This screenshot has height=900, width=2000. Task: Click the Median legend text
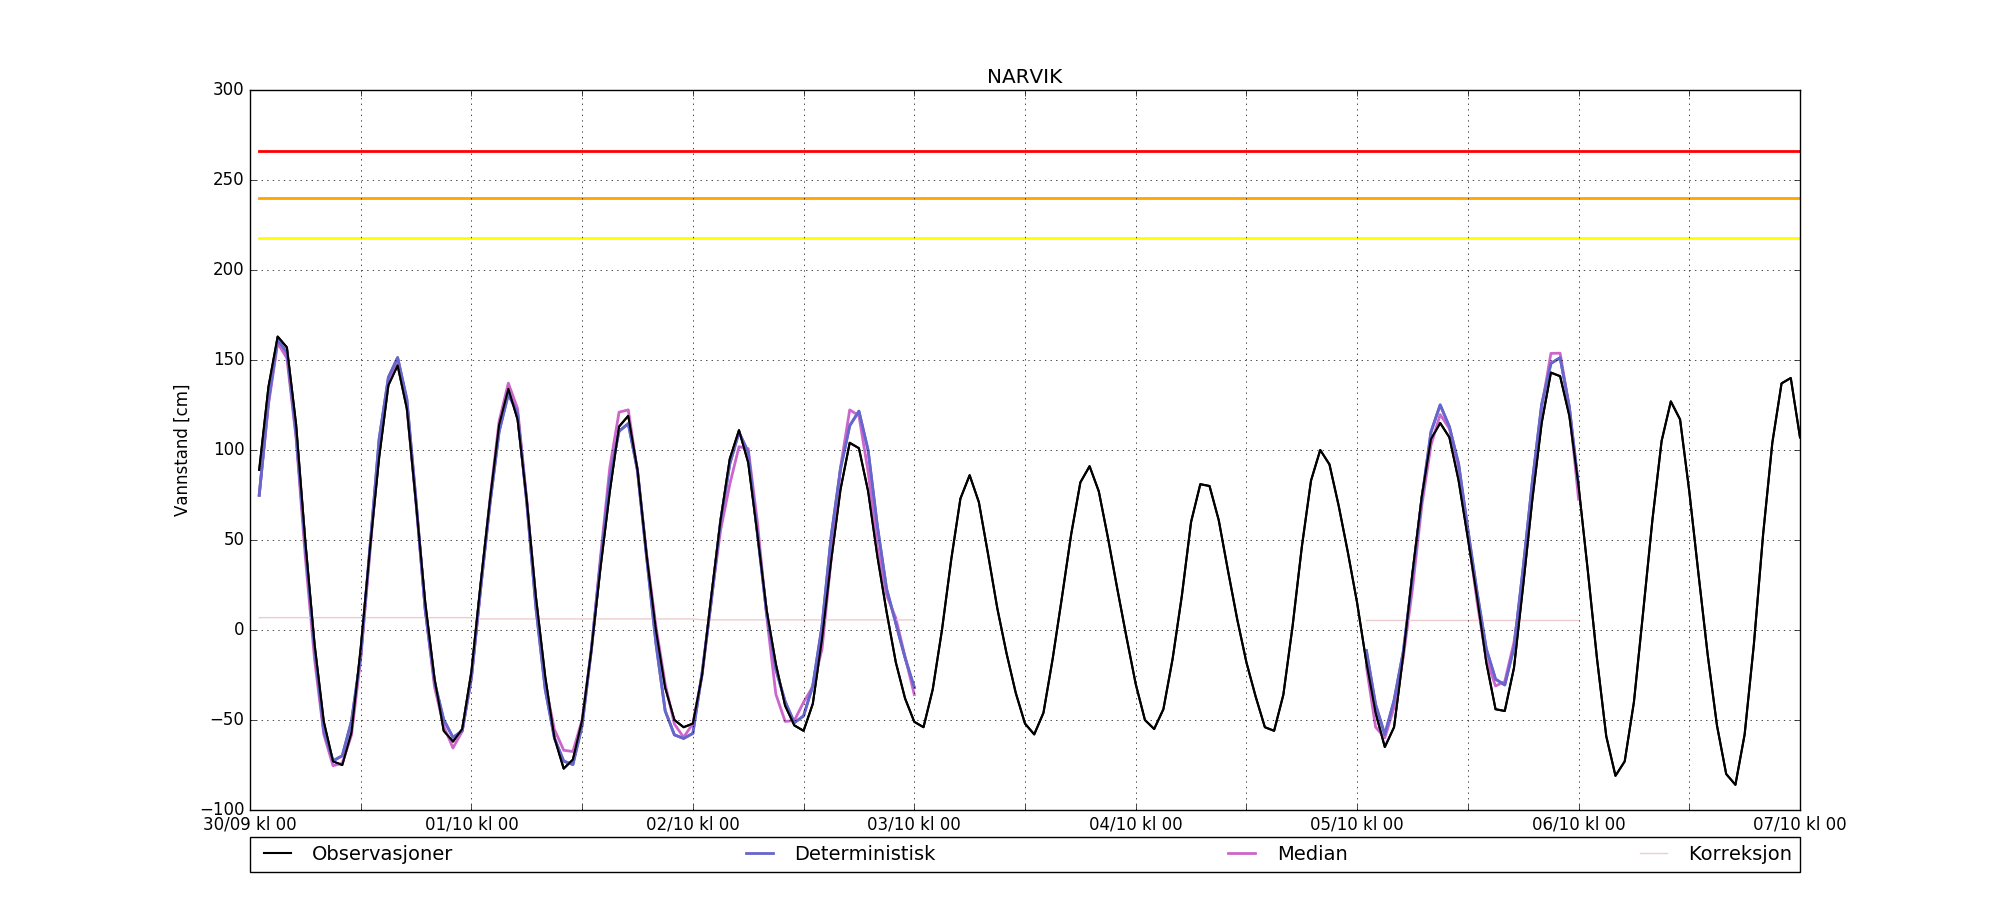tap(1312, 854)
